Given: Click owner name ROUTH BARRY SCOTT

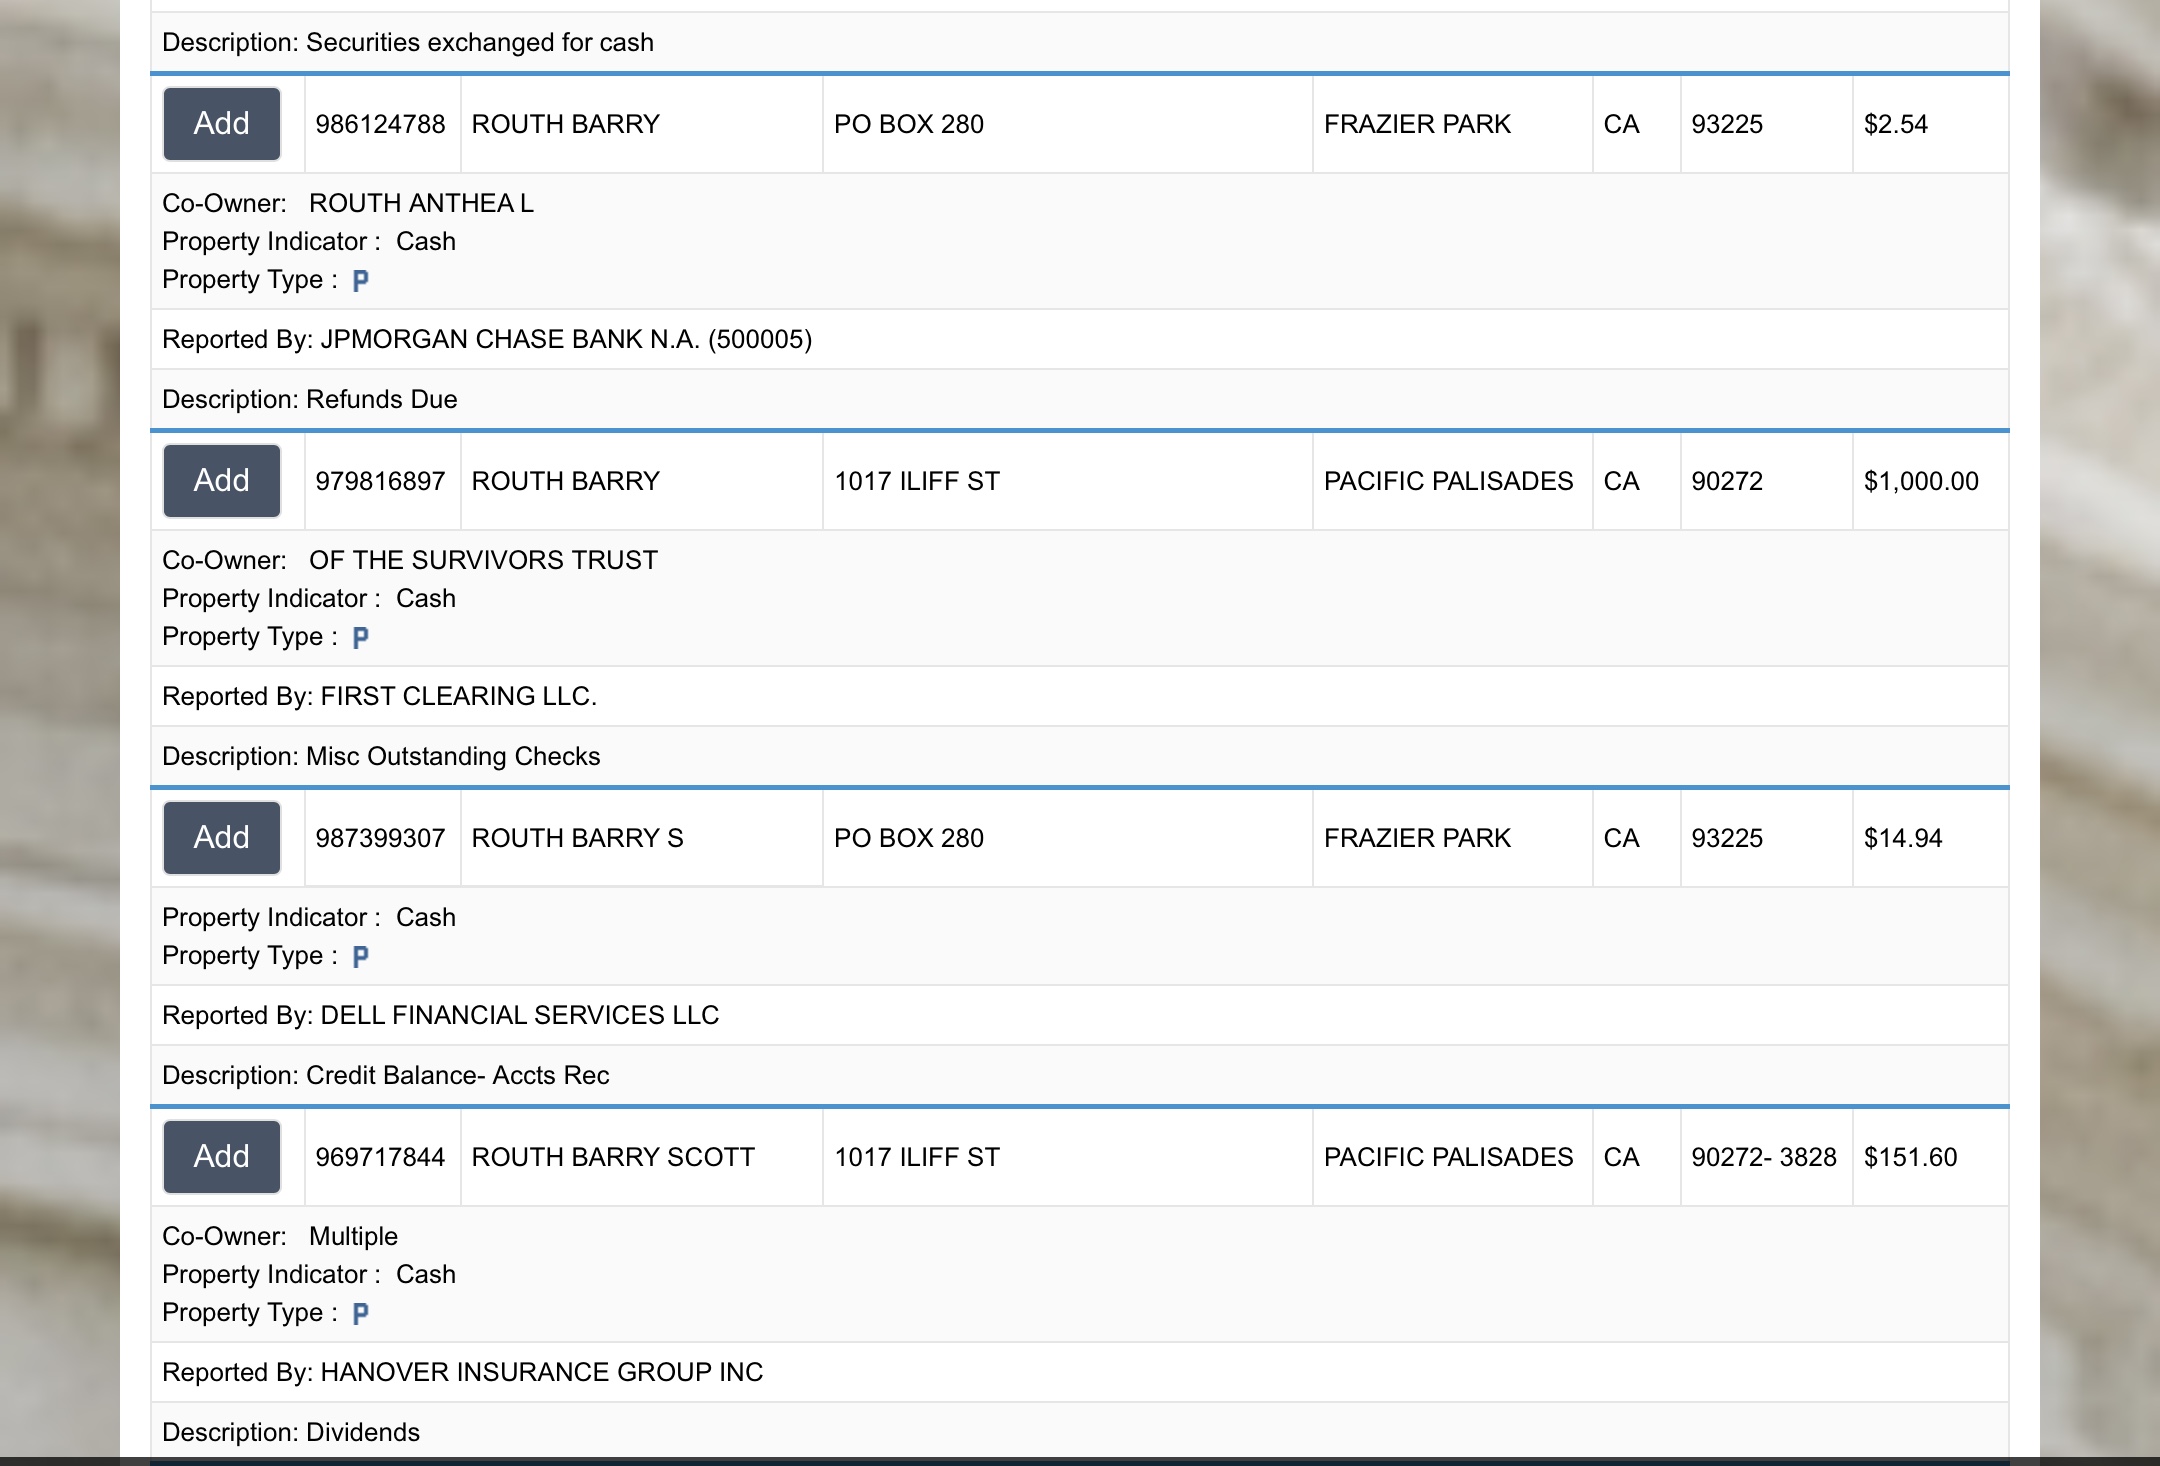Looking at the screenshot, I should point(613,1157).
